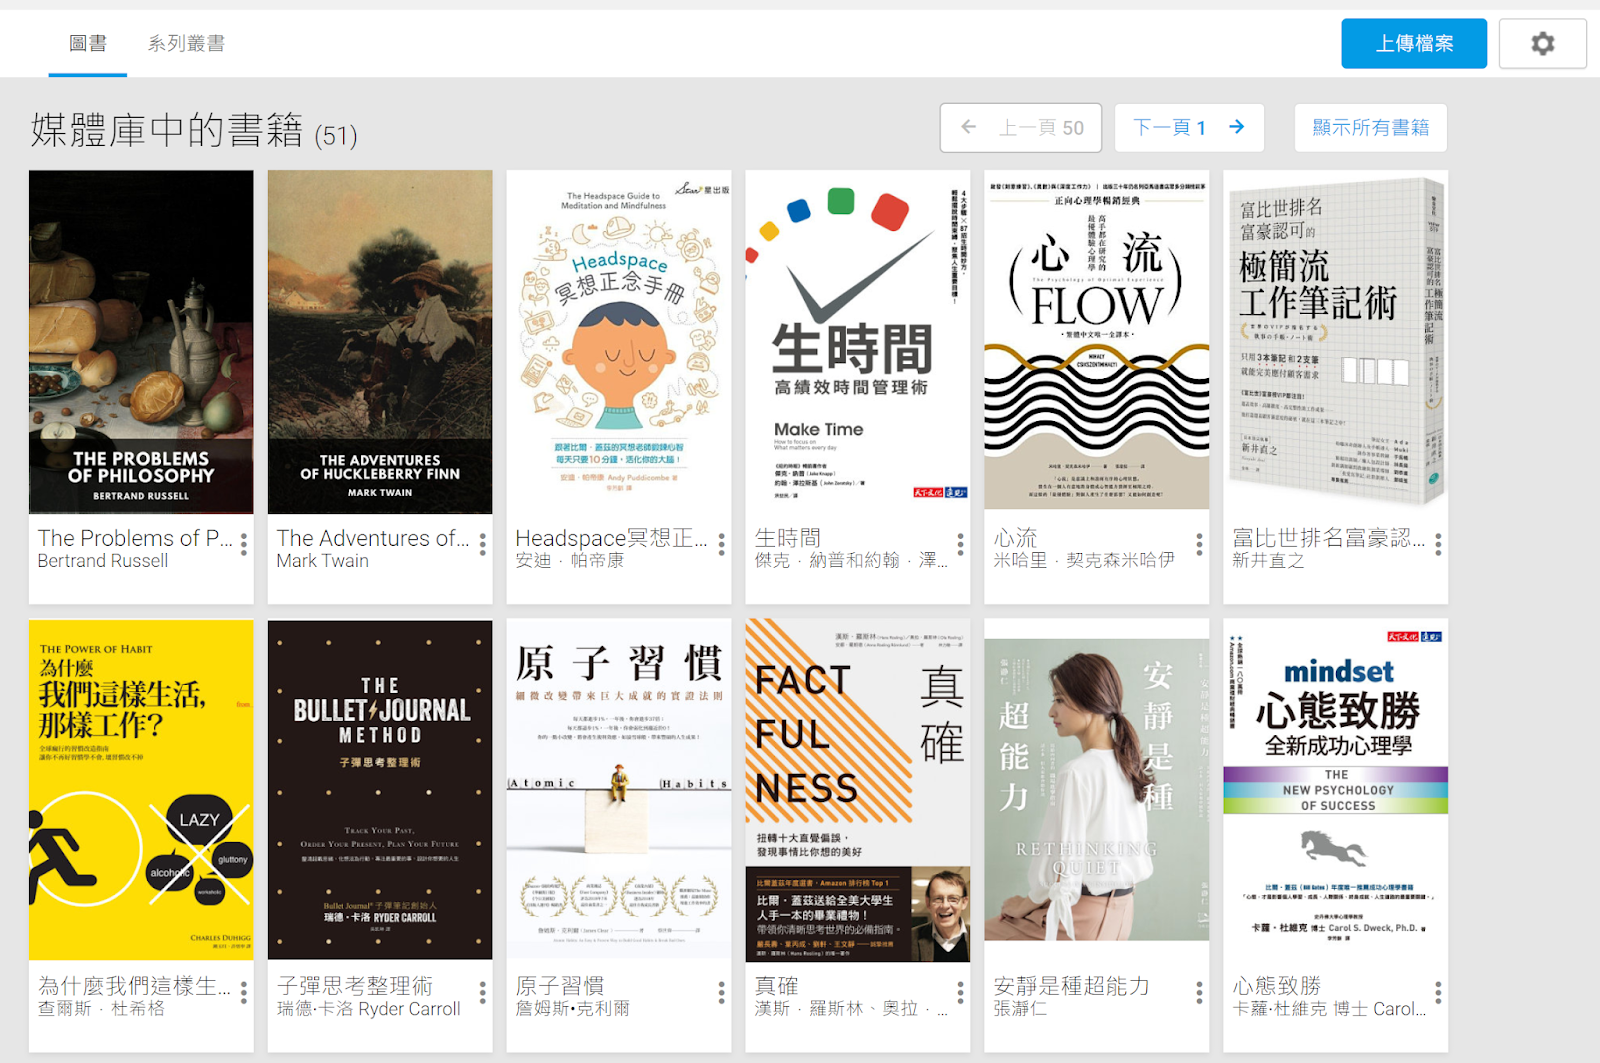Click the previous page left arrow icon
This screenshot has height=1063, width=1600.
tap(968, 127)
